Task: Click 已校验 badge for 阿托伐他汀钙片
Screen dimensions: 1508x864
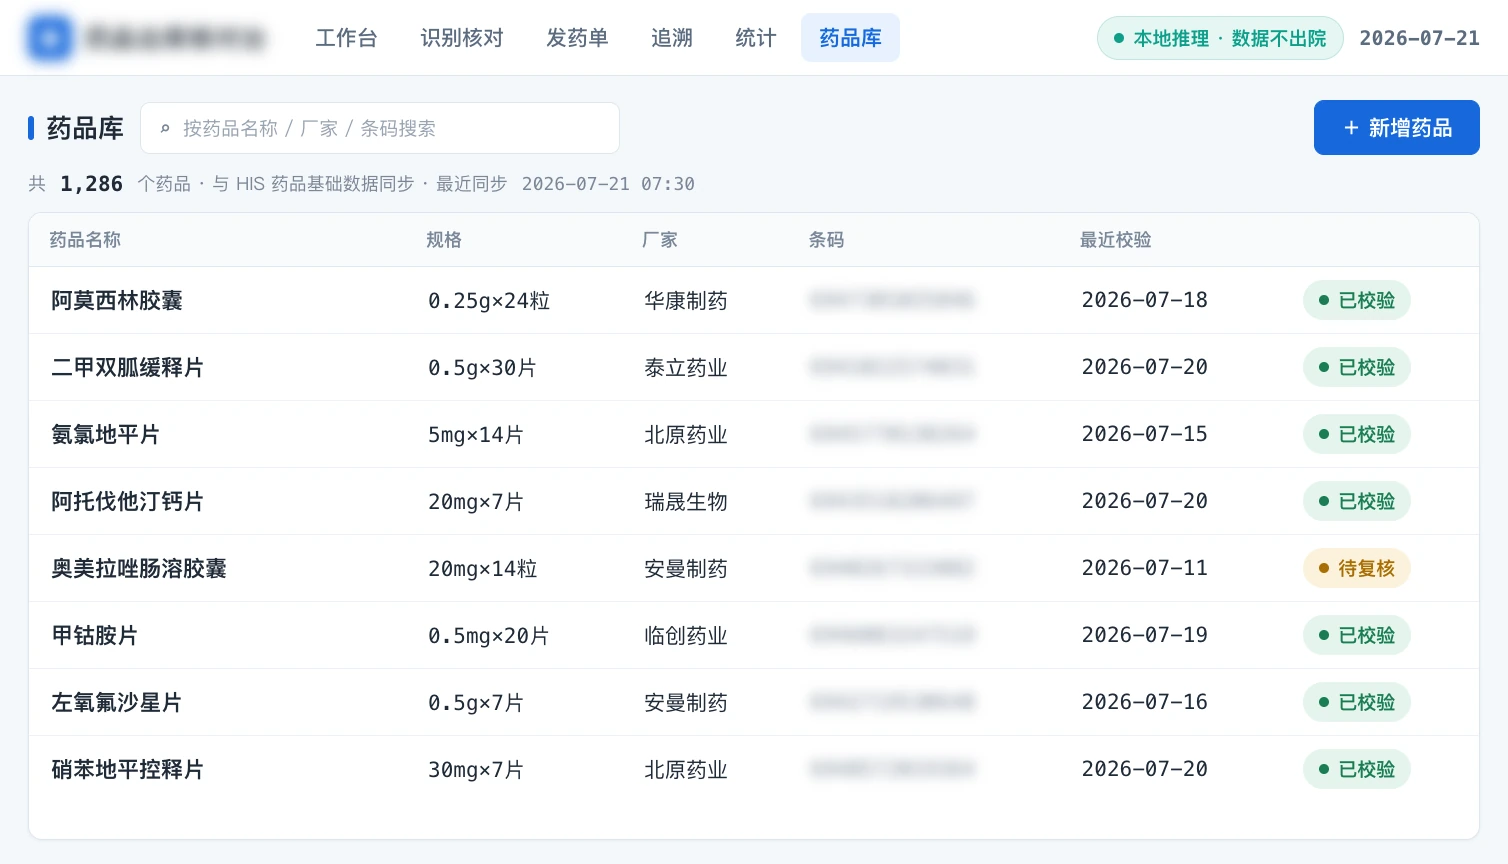Action: click(1356, 501)
